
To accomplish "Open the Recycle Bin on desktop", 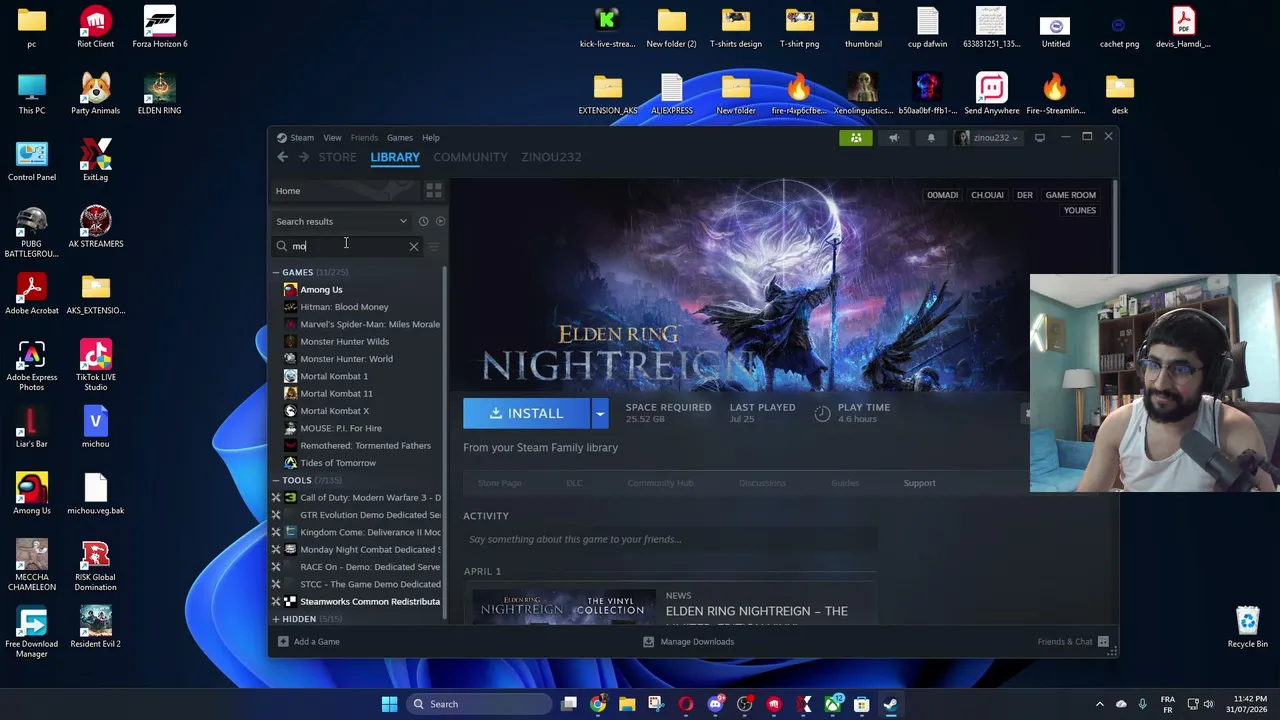I will tap(1247, 627).
